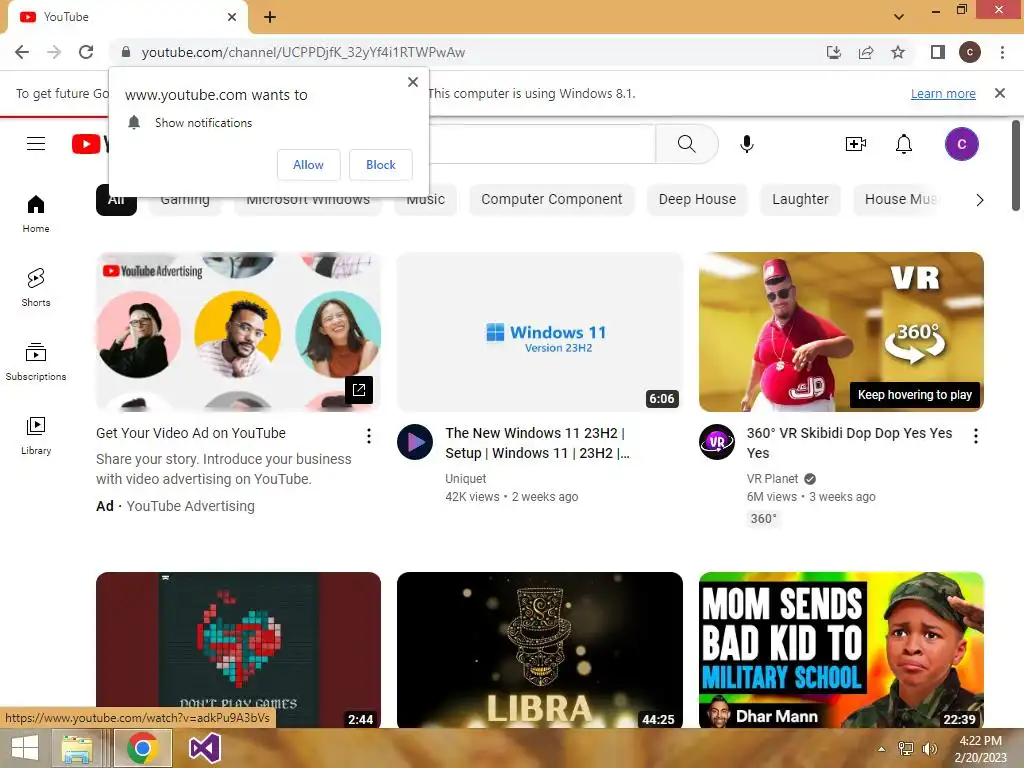Select the Deep House chip

tap(697, 199)
